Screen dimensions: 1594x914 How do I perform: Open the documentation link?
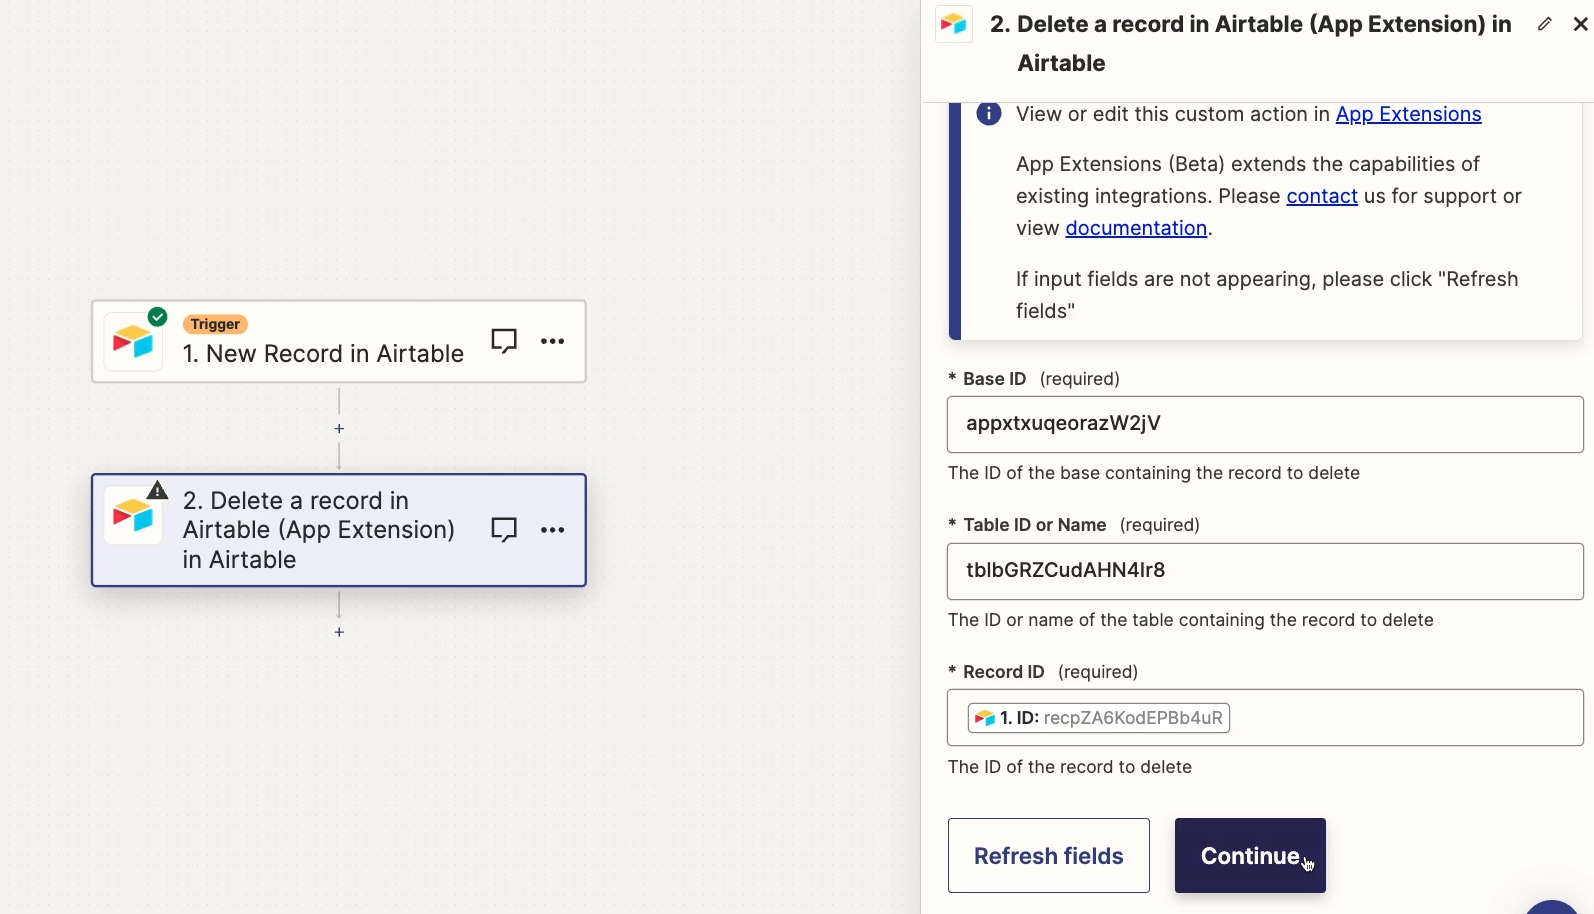tap(1137, 228)
